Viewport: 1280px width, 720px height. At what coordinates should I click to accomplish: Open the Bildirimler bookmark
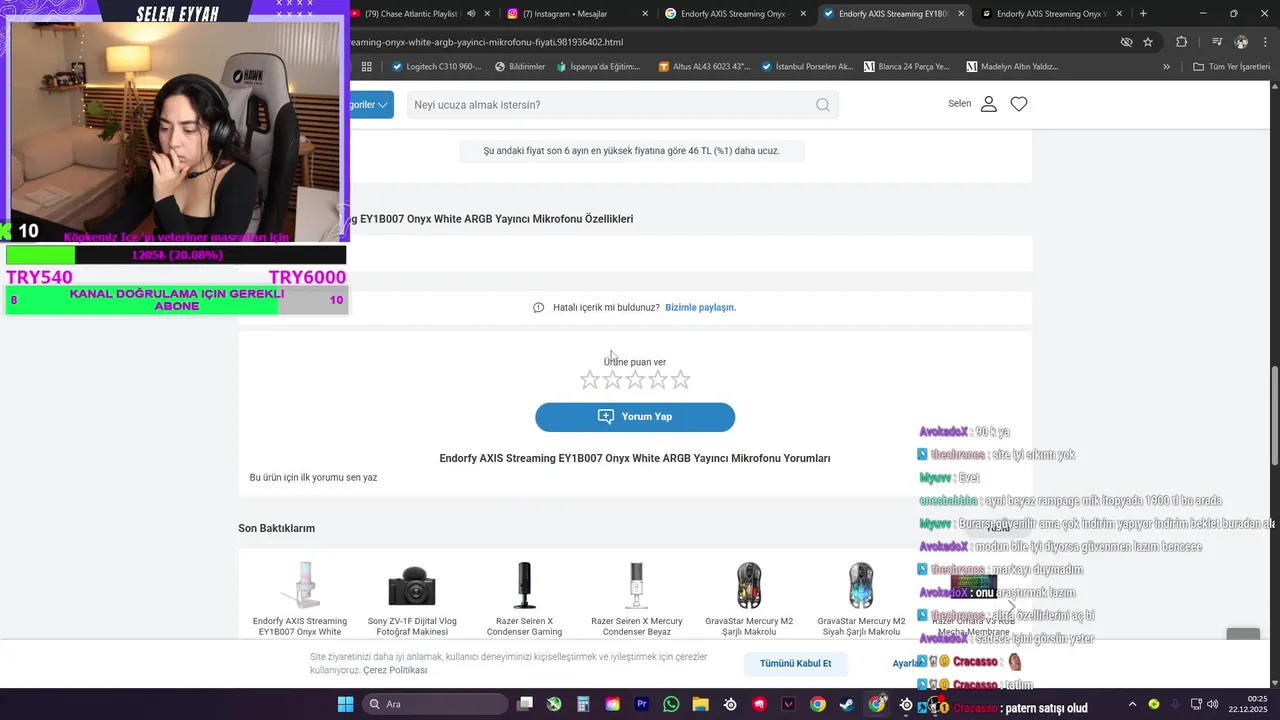coord(519,67)
